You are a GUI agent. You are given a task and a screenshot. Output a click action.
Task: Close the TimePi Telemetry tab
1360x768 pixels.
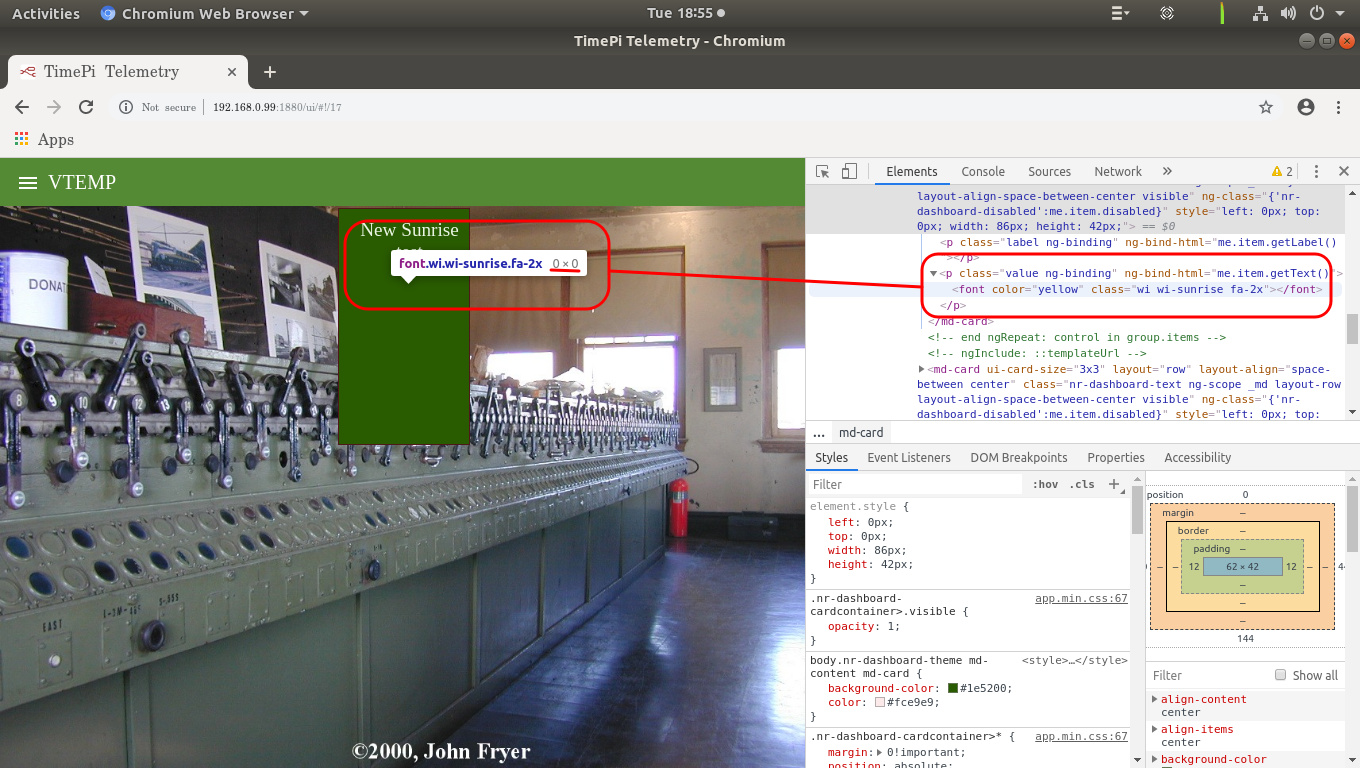tap(232, 72)
